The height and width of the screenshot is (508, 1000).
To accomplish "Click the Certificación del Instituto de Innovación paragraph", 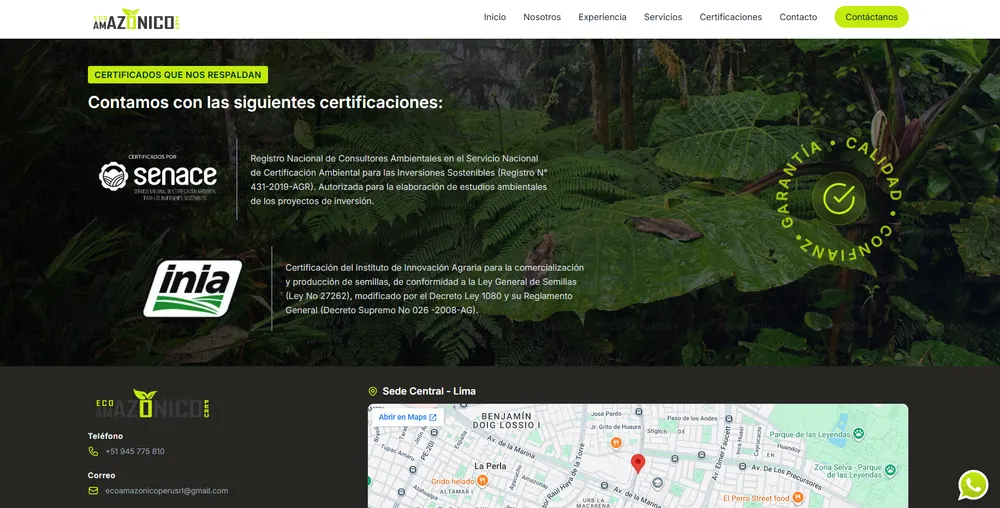I will [x=434, y=289].
